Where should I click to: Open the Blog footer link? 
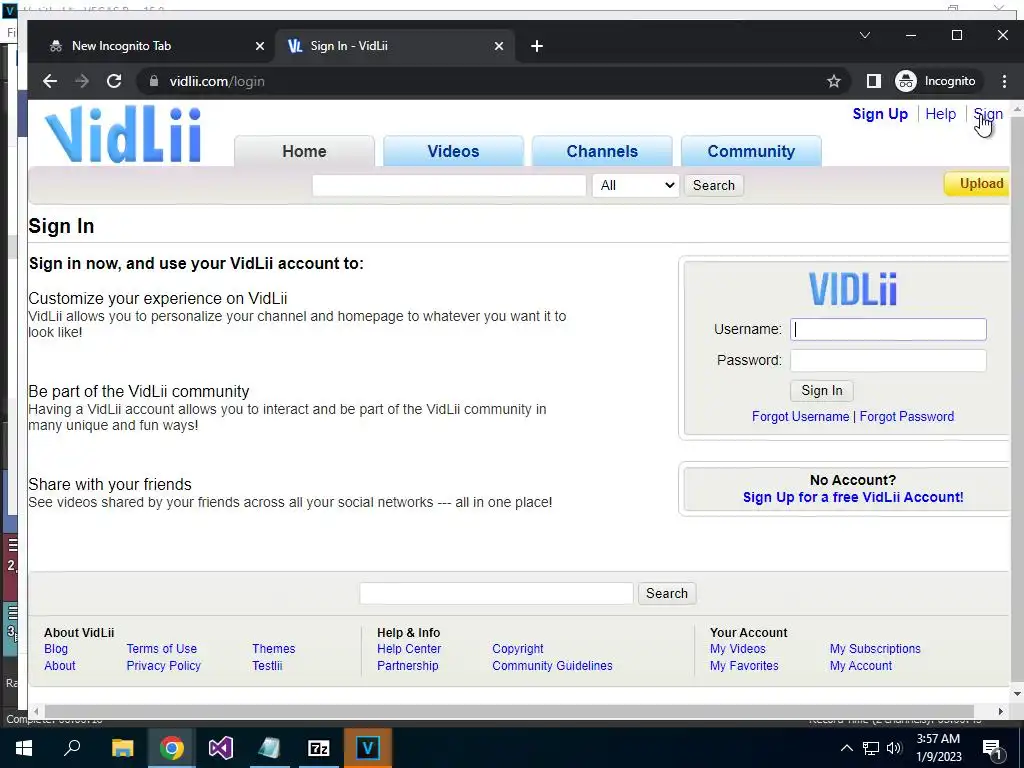pos(56,648)
